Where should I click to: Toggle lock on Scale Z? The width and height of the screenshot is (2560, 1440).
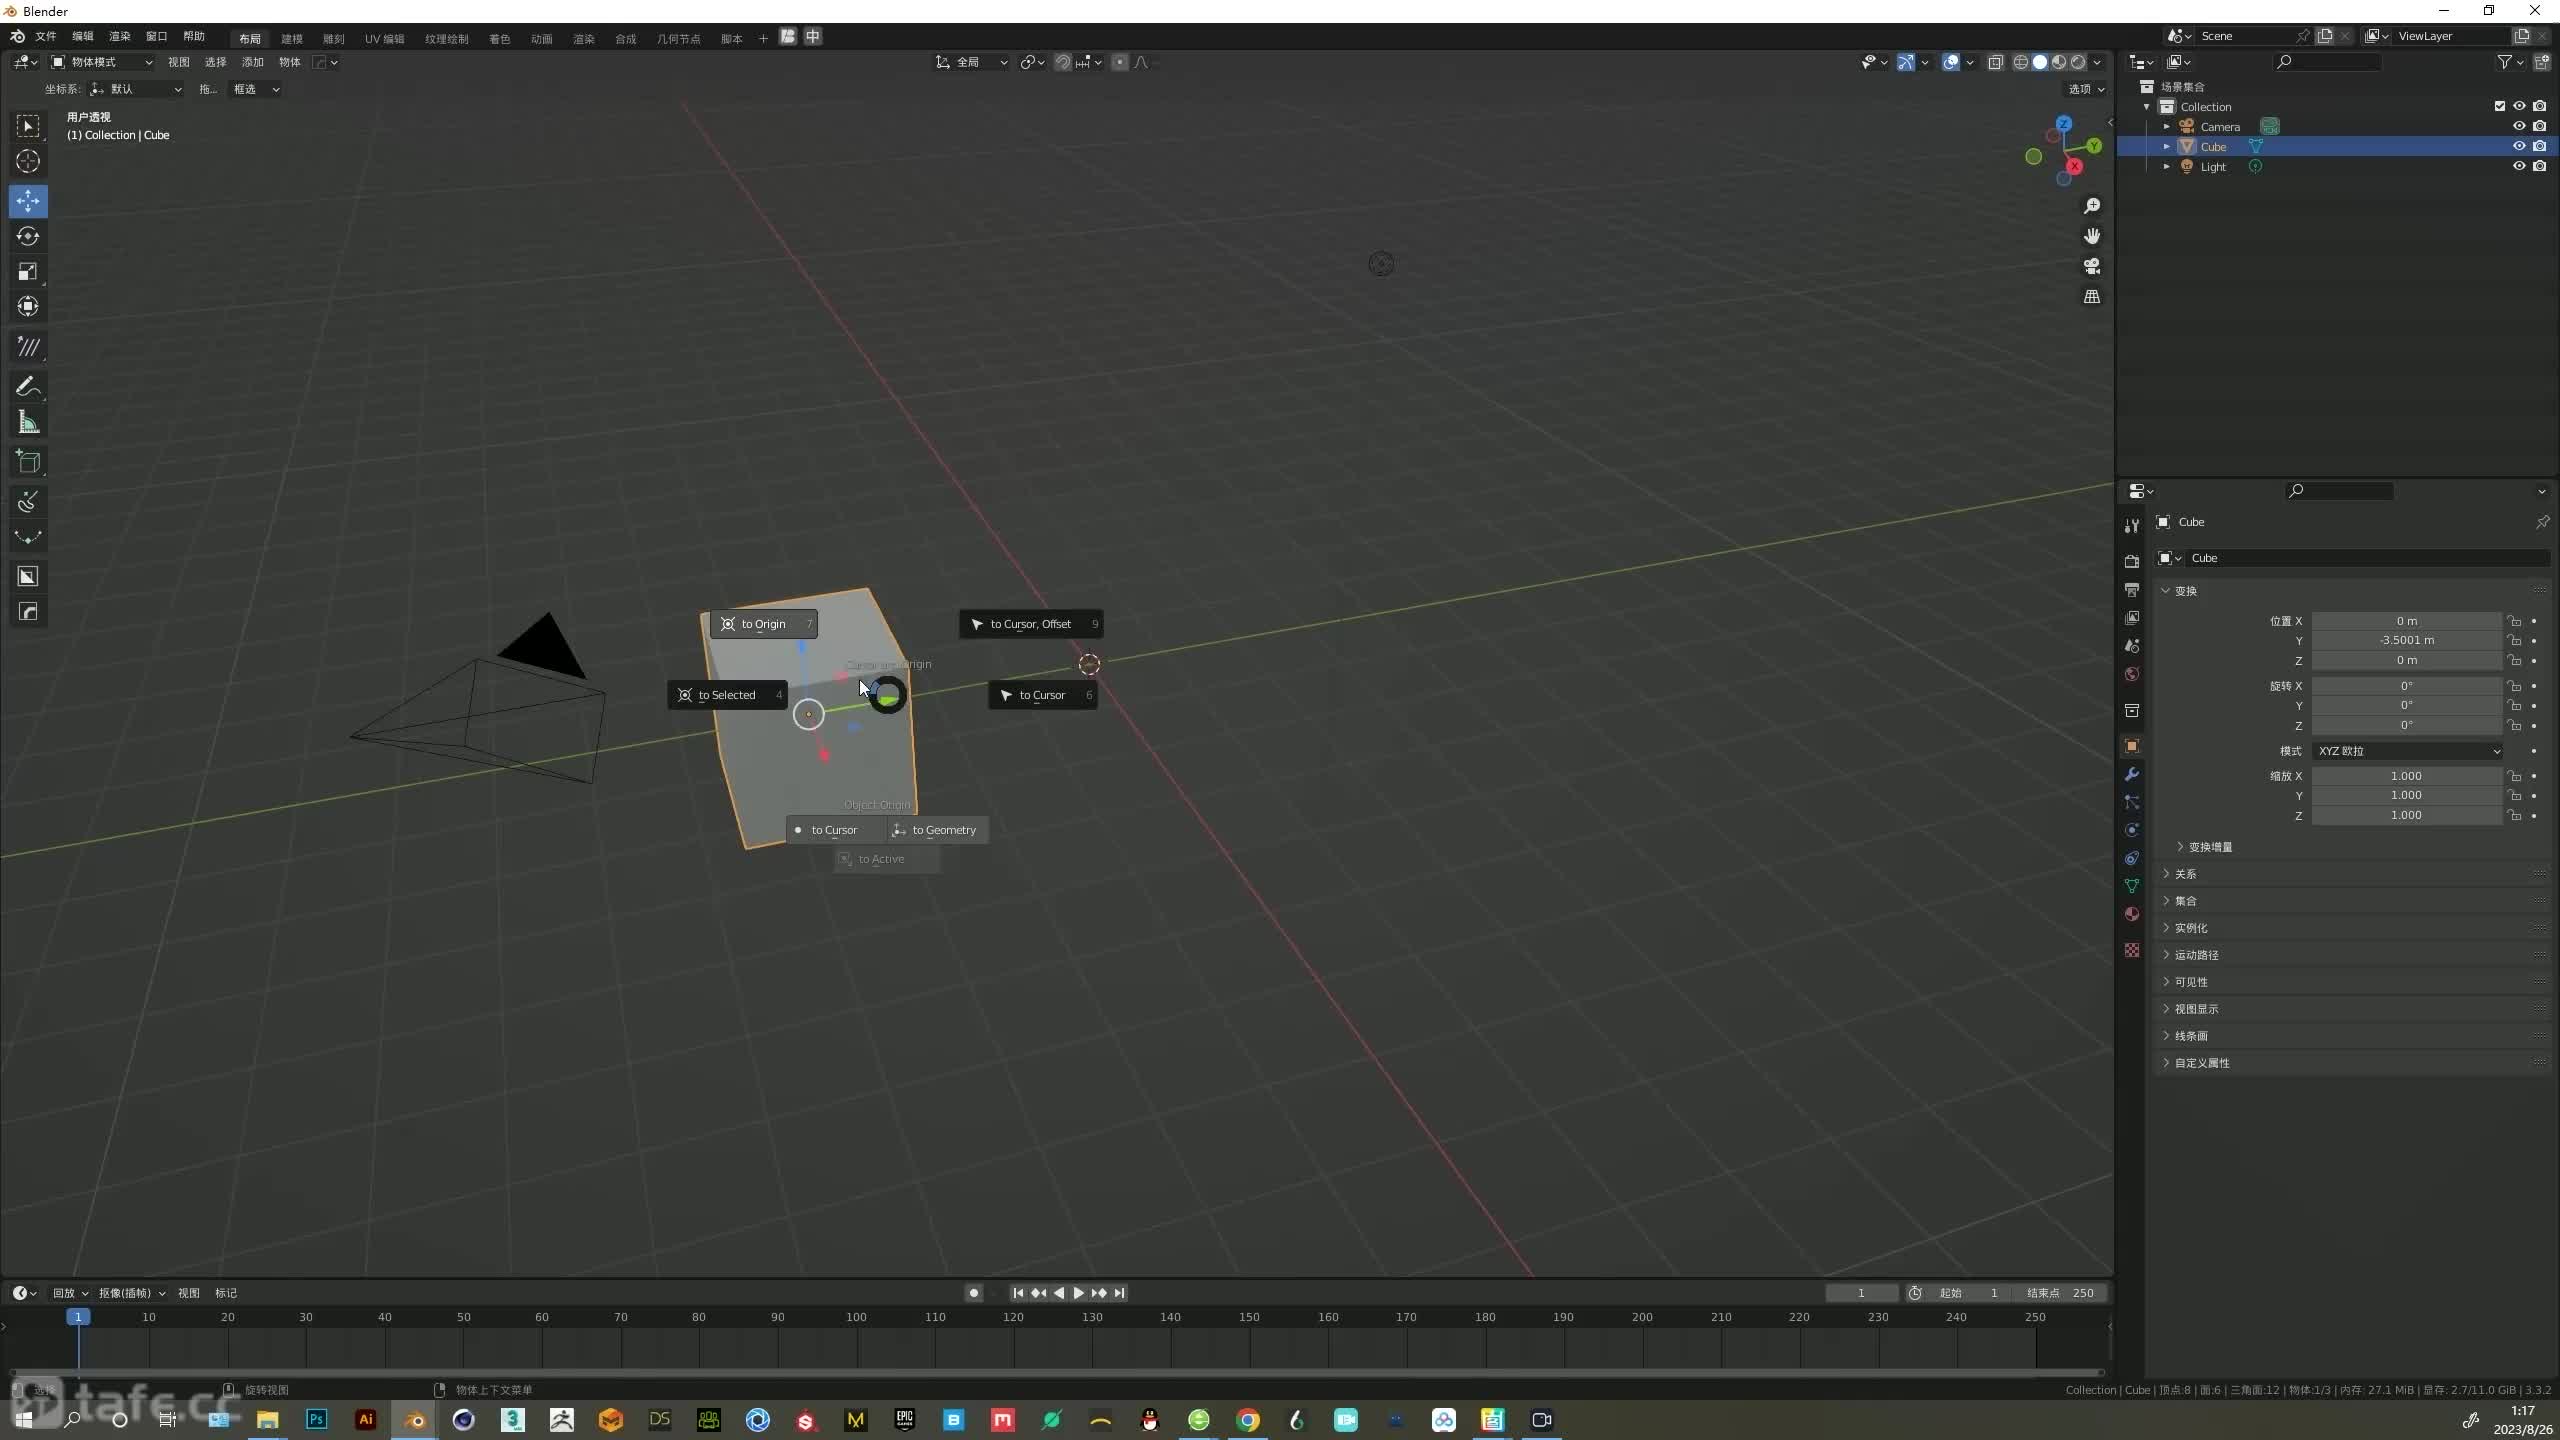pyautogui.click(x=2514, y=815)
